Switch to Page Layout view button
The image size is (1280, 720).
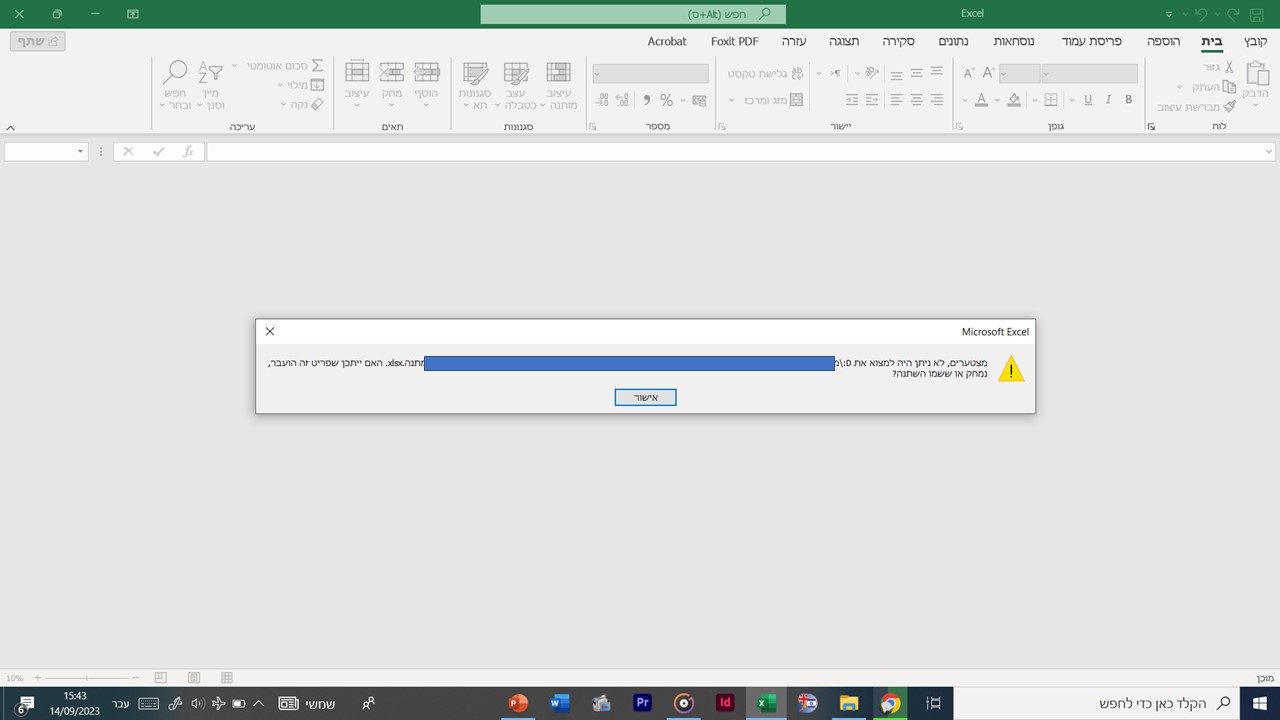pyautogui.click(x=194, y=678)
